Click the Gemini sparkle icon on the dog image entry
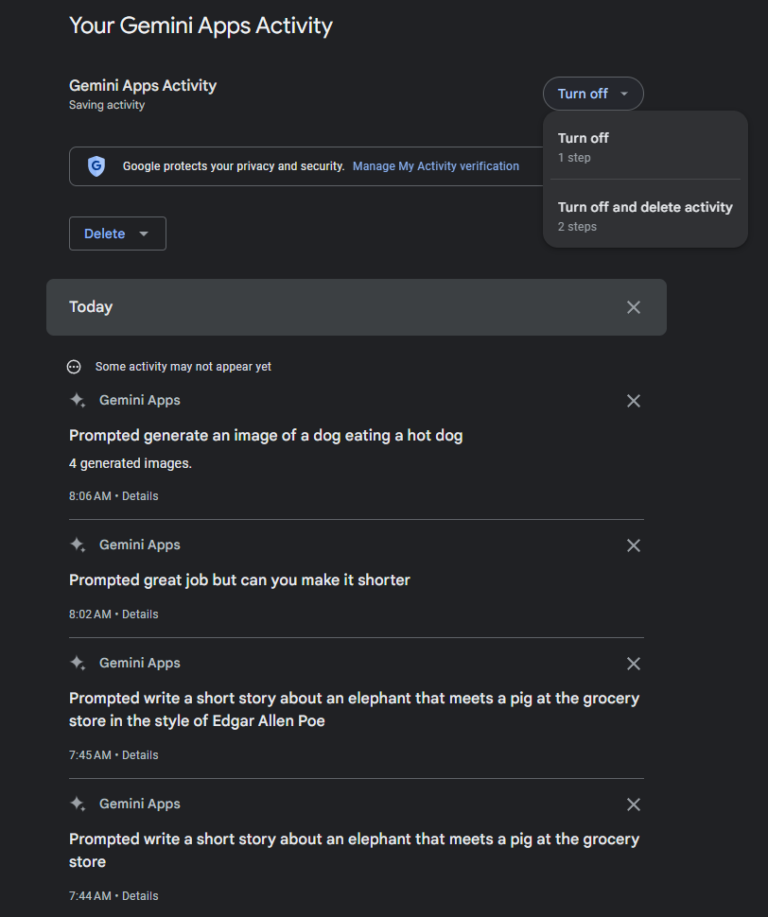The image size is (768, 917). pyautogui.click(x=77, y=400)
